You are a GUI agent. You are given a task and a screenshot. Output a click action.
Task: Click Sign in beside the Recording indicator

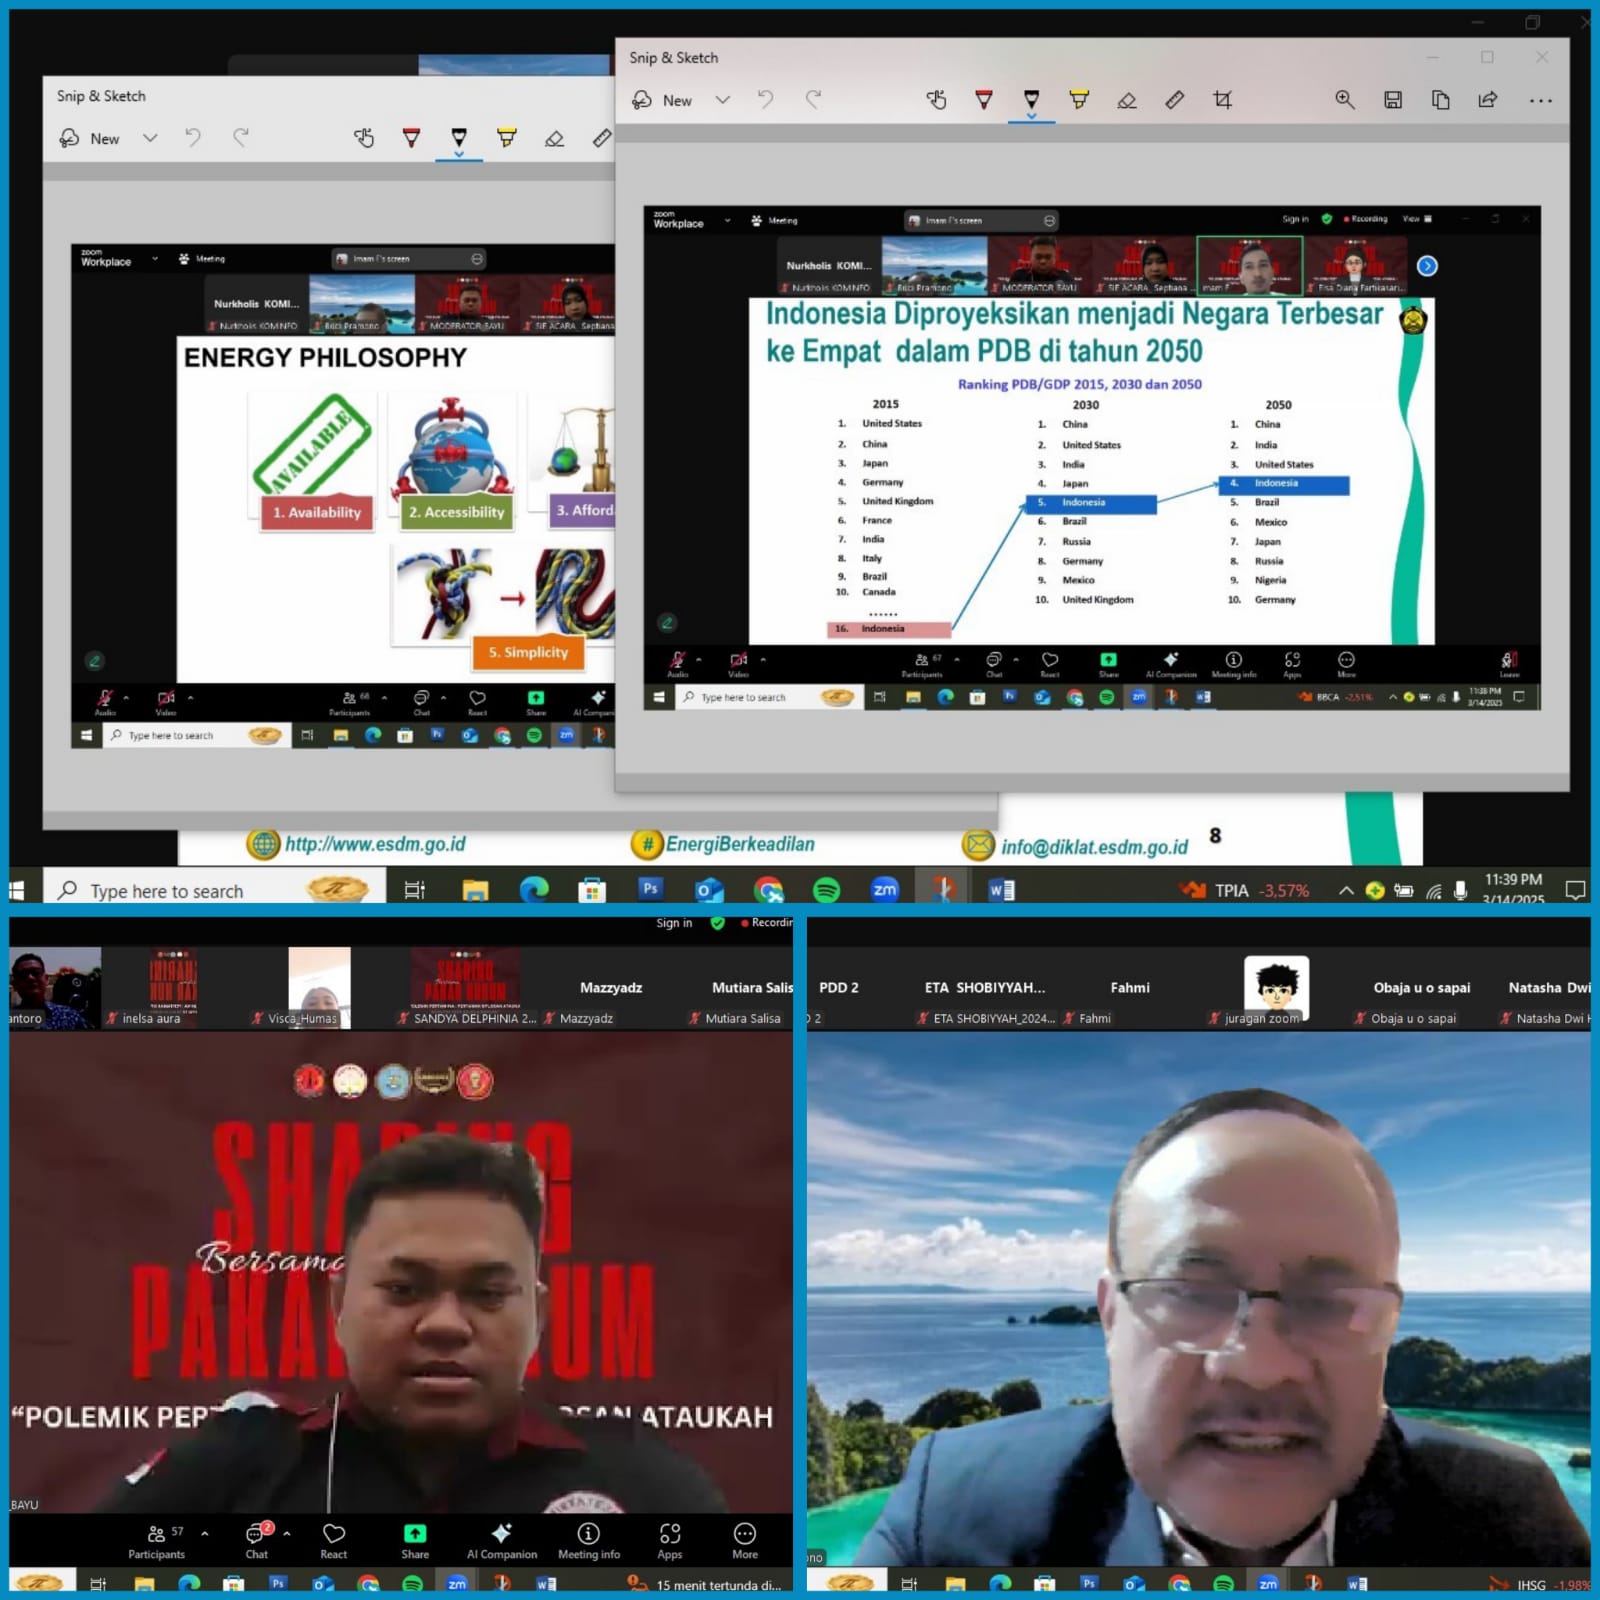coord(674,923)
